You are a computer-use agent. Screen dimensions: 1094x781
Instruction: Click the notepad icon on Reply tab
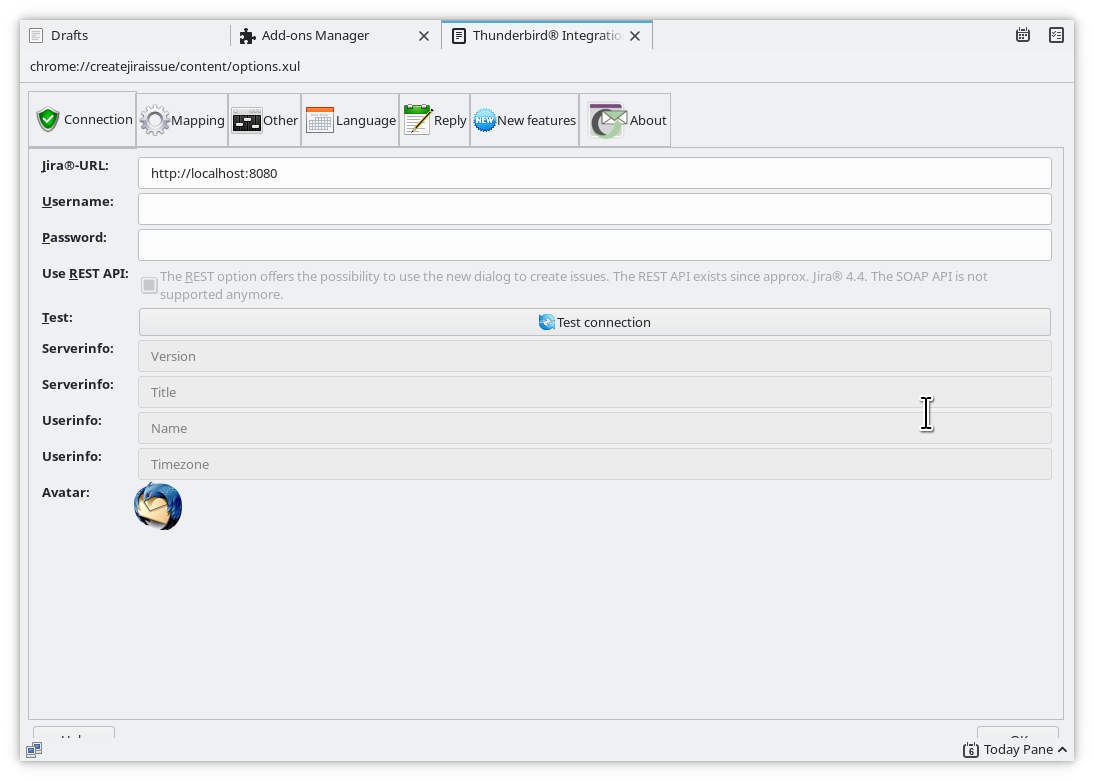[417, 121]
